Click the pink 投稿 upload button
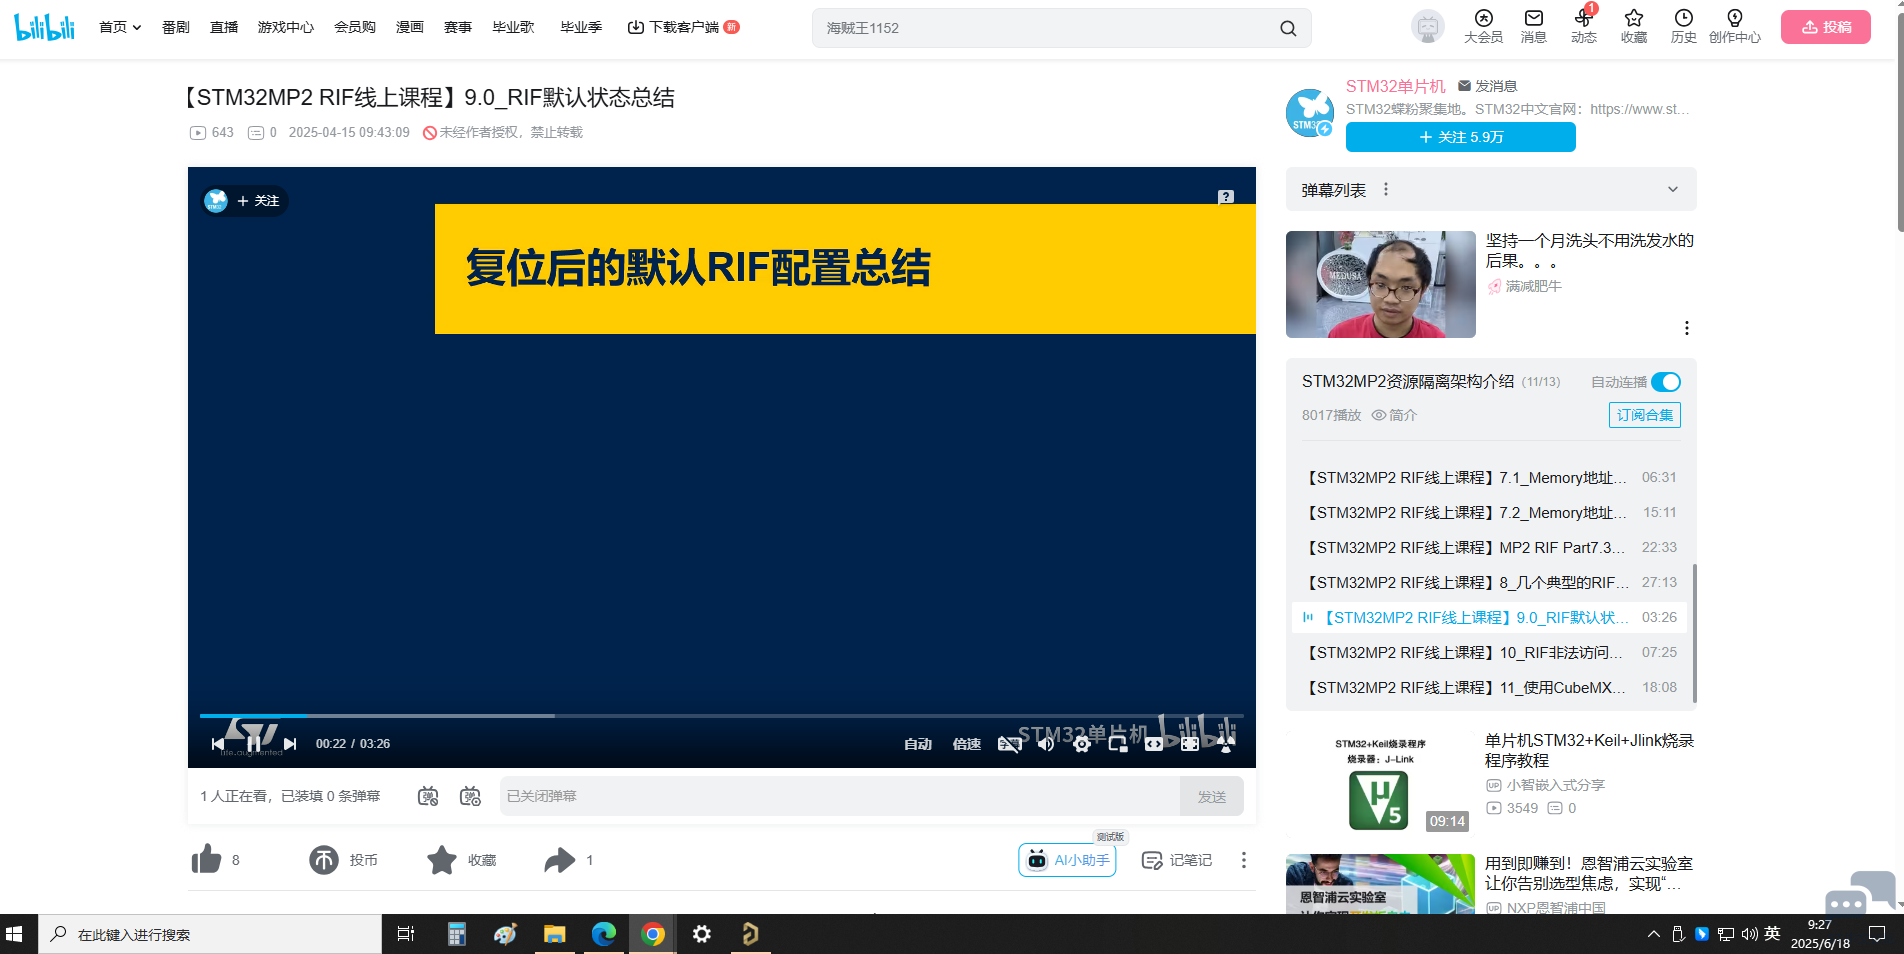This screenshot has height=954, width=1904. click(x=1826, y=27)
